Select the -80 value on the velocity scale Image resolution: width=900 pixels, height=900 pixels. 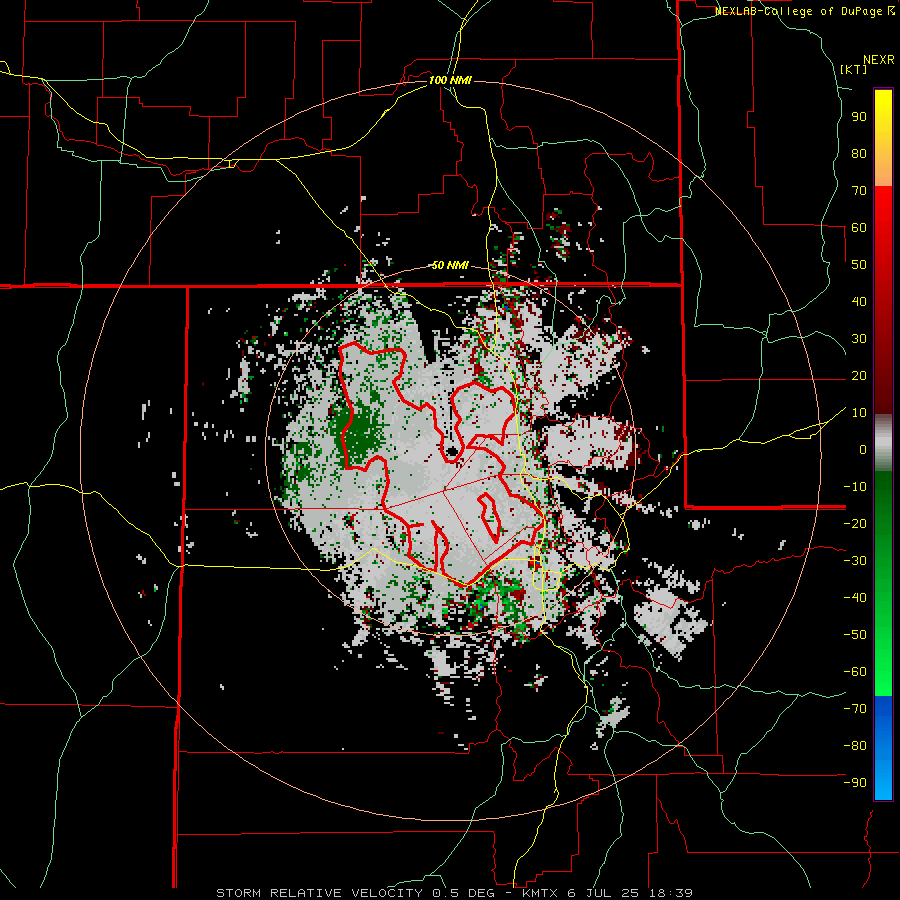(x=855, y=746)
